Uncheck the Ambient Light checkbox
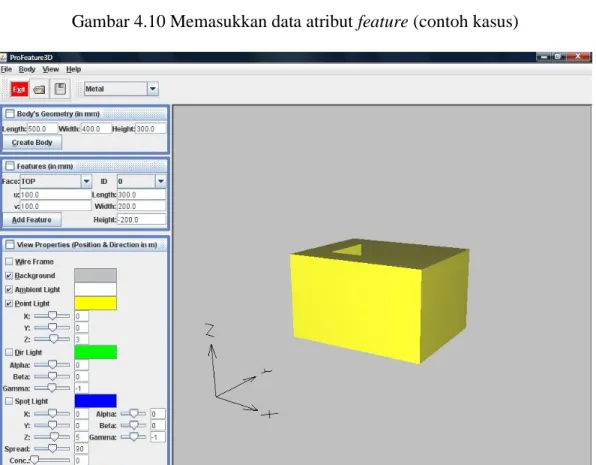 (9, 289)
